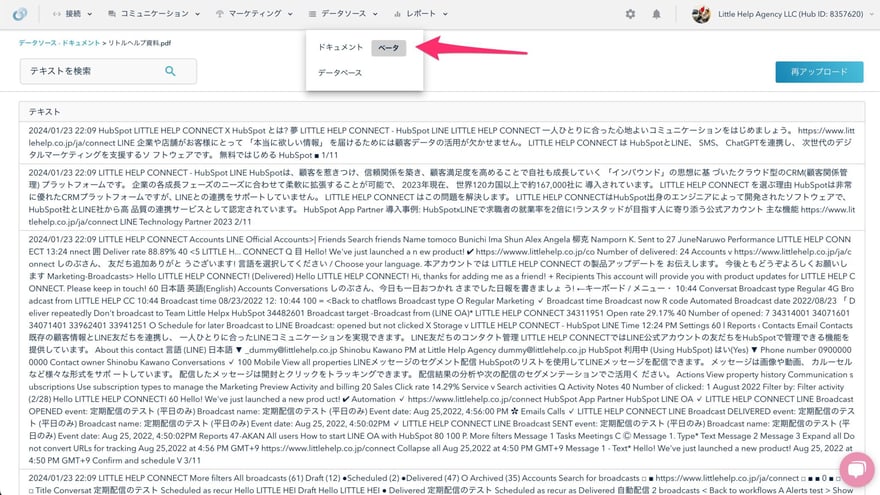This screenshot has height=495, width=880.
Task: Collapse the chevron next to データソース
Action: point(375,14)
